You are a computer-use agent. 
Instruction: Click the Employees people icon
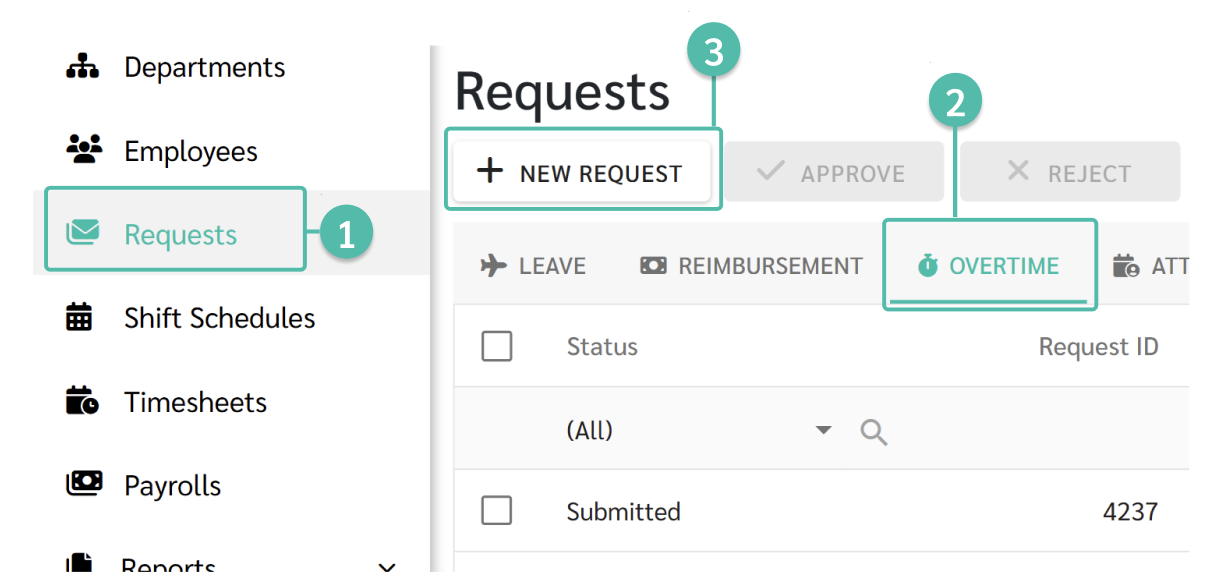pyautogui.click(x=84, y=150)
